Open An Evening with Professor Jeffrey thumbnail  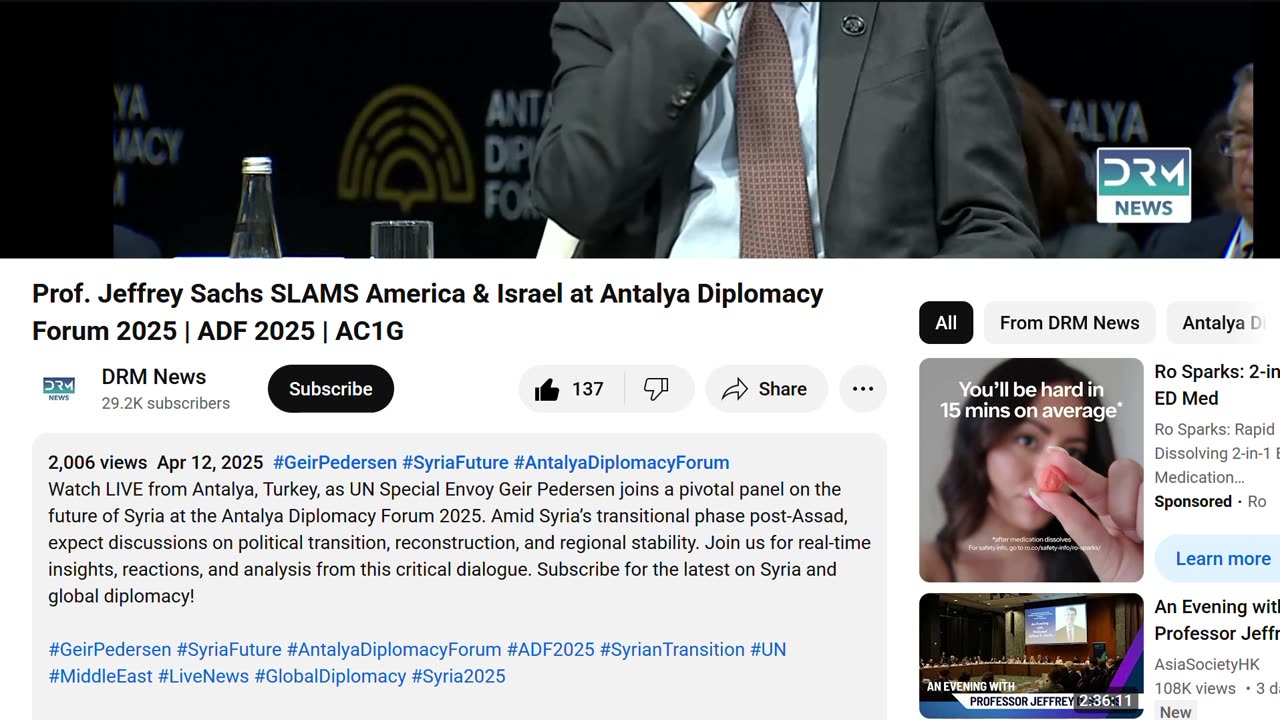coord(1031,656)
